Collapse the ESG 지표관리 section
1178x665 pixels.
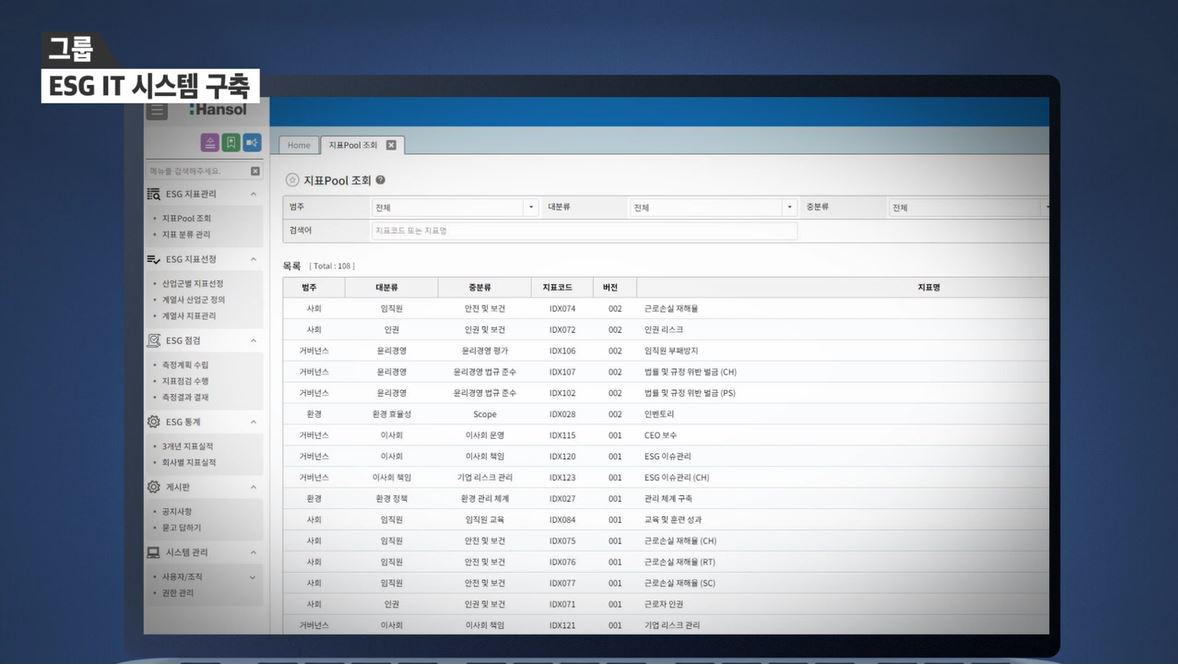(253, 194)
